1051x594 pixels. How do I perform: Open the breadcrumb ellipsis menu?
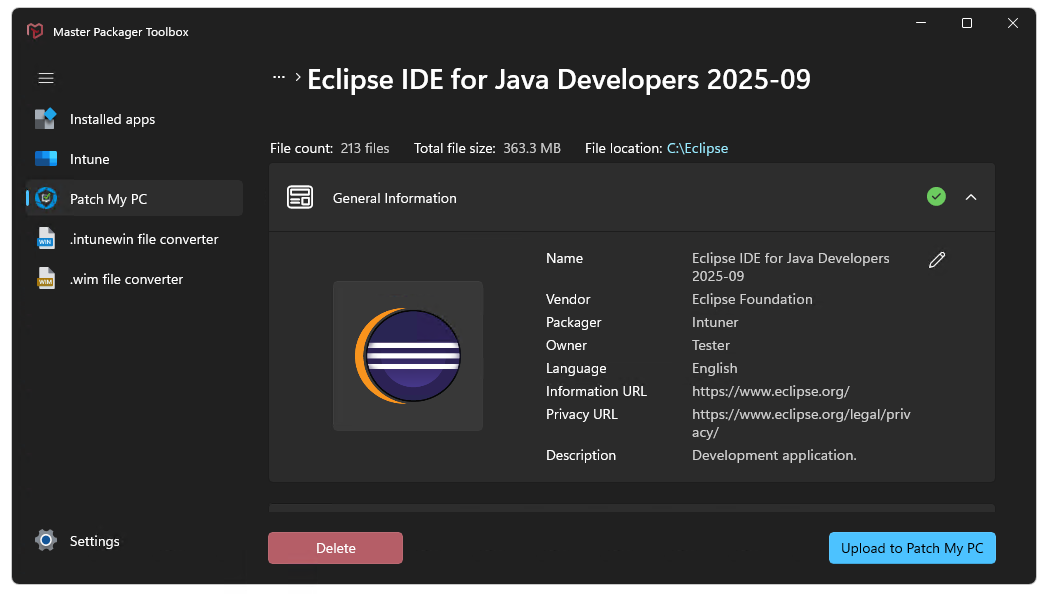[279, 77]
